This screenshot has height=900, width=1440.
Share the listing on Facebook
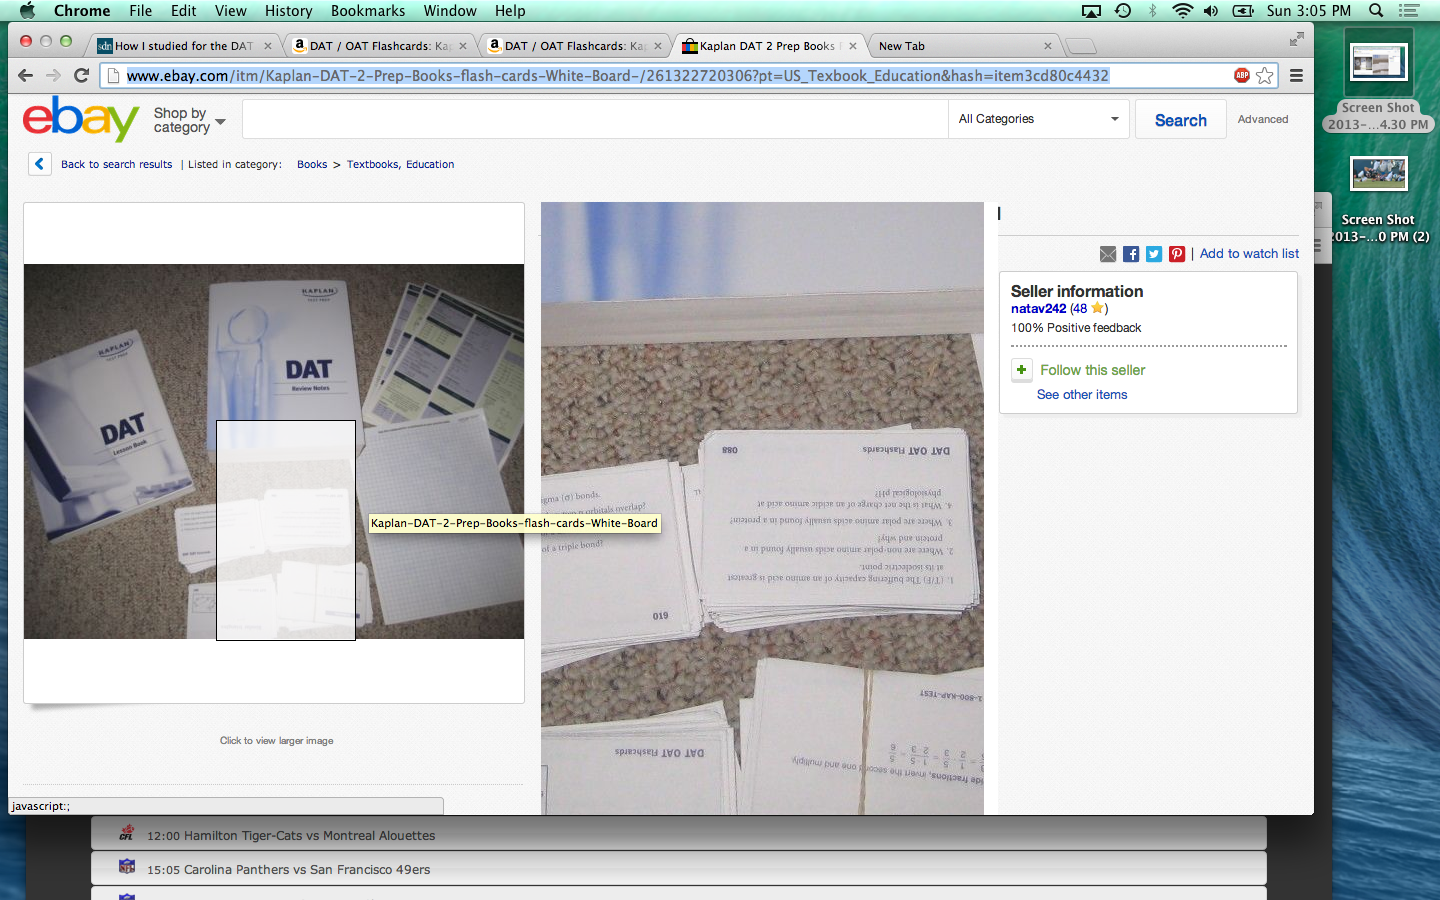click(x=1131, y=254)
